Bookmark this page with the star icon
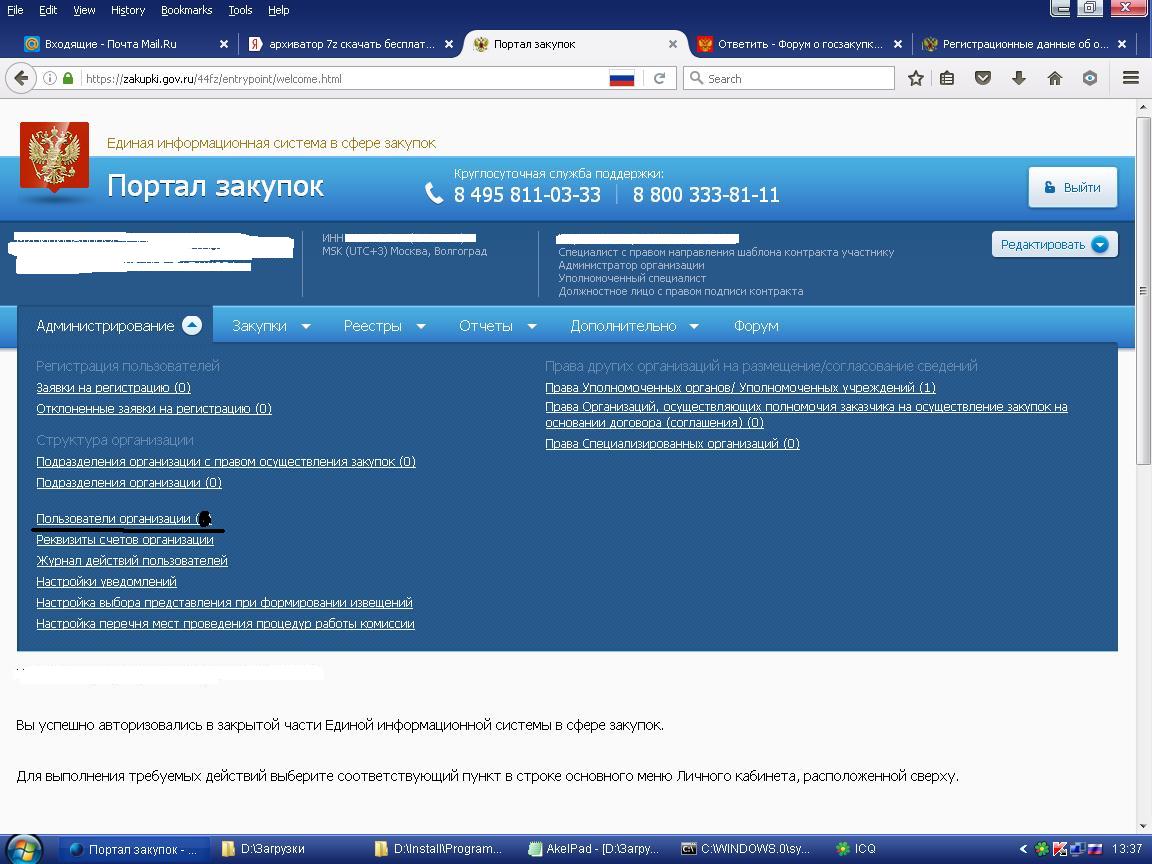Viewport: 1152px width, 864px height. 915,78
